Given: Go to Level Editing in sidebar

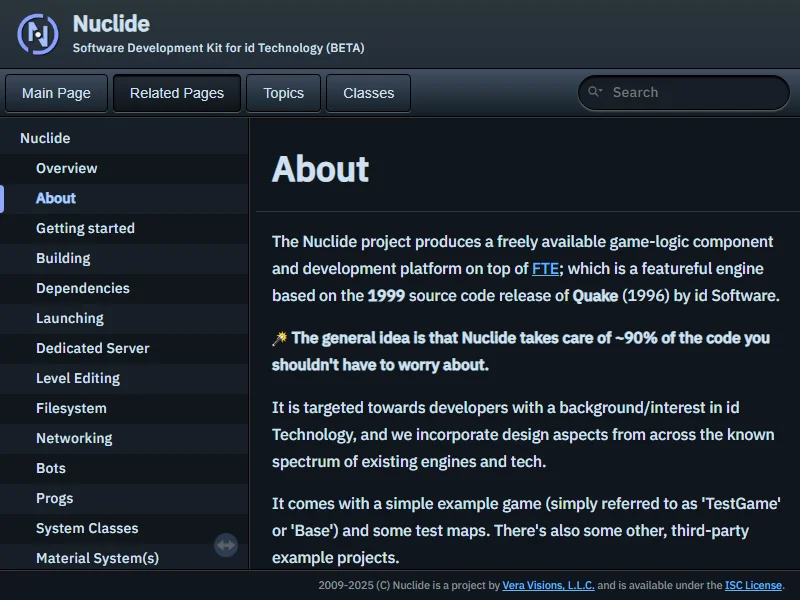Looking at the screenshot, I should click(78, 378).
